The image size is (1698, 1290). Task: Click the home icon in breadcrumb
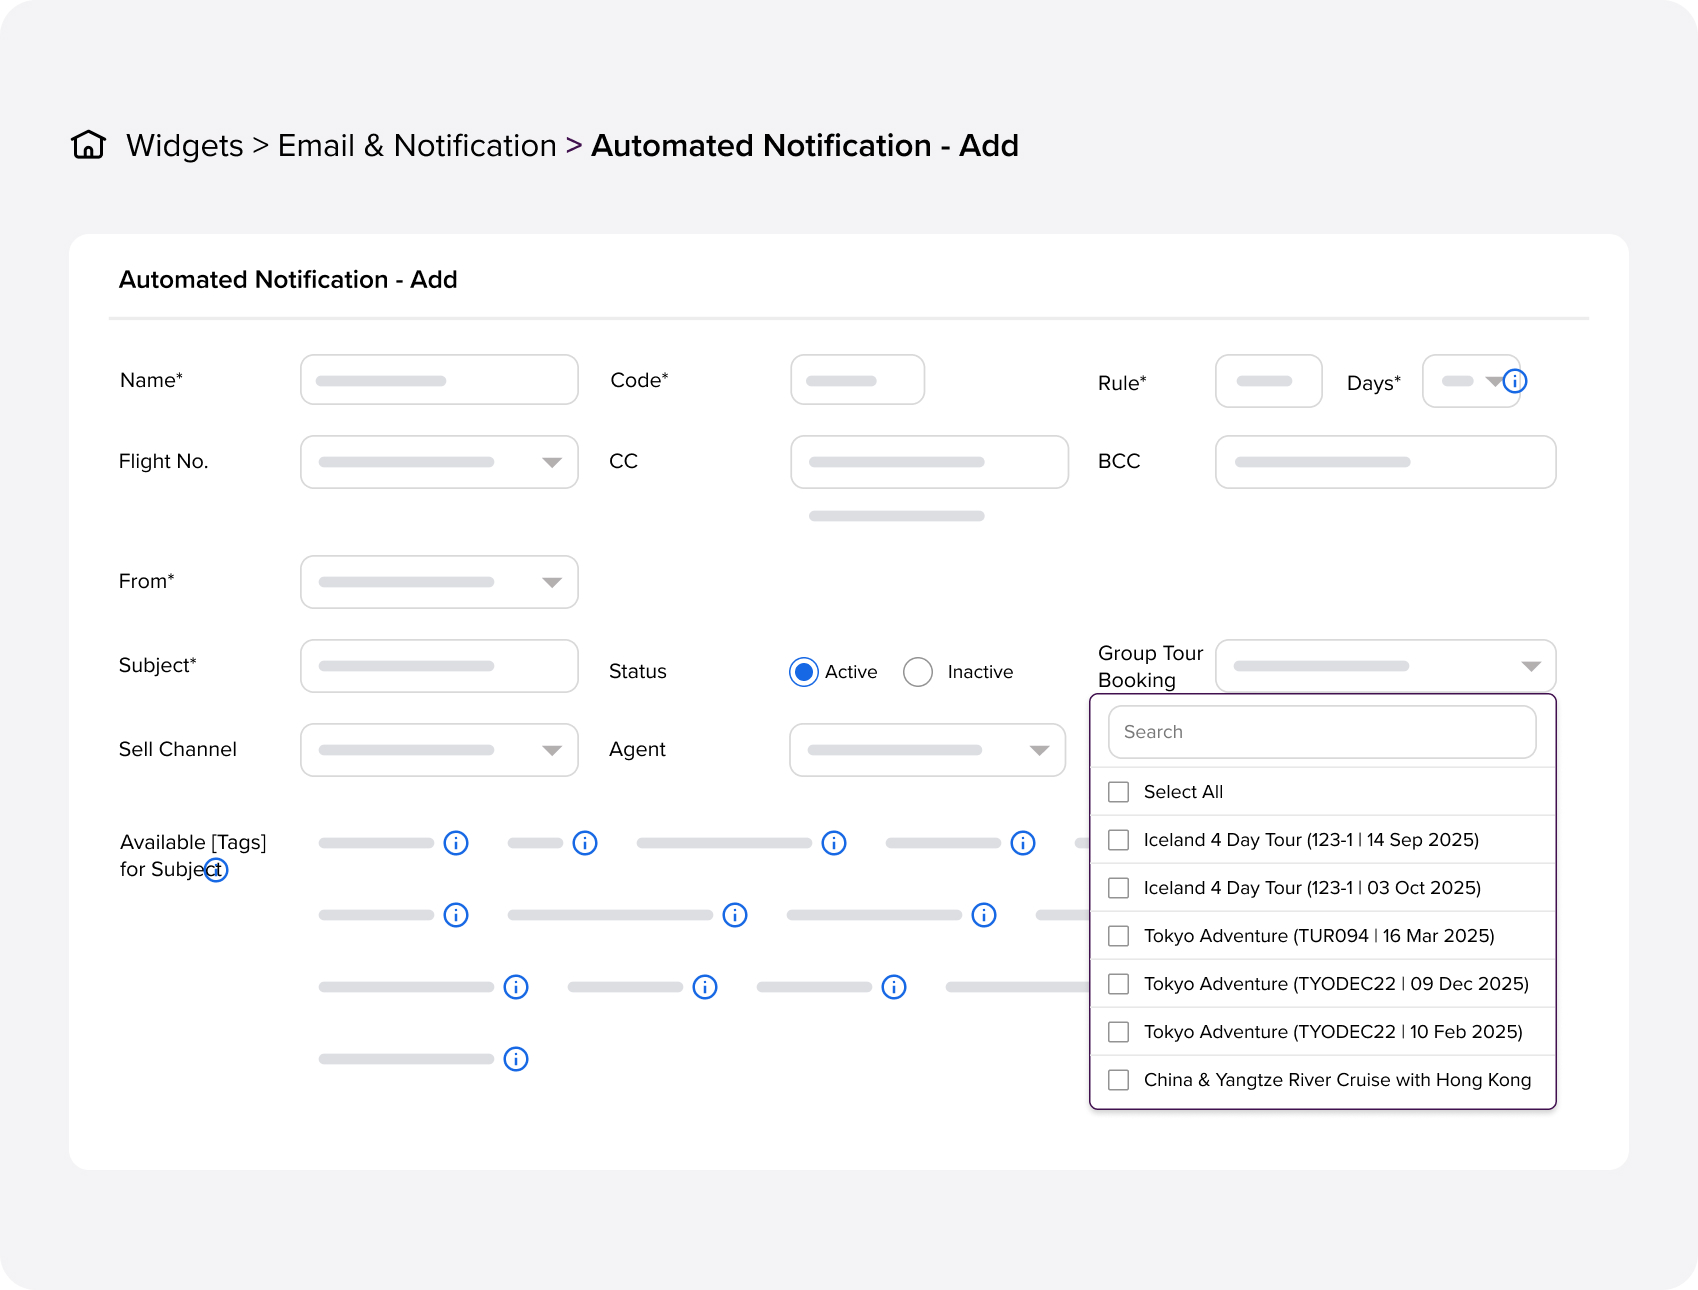point(89,145)
